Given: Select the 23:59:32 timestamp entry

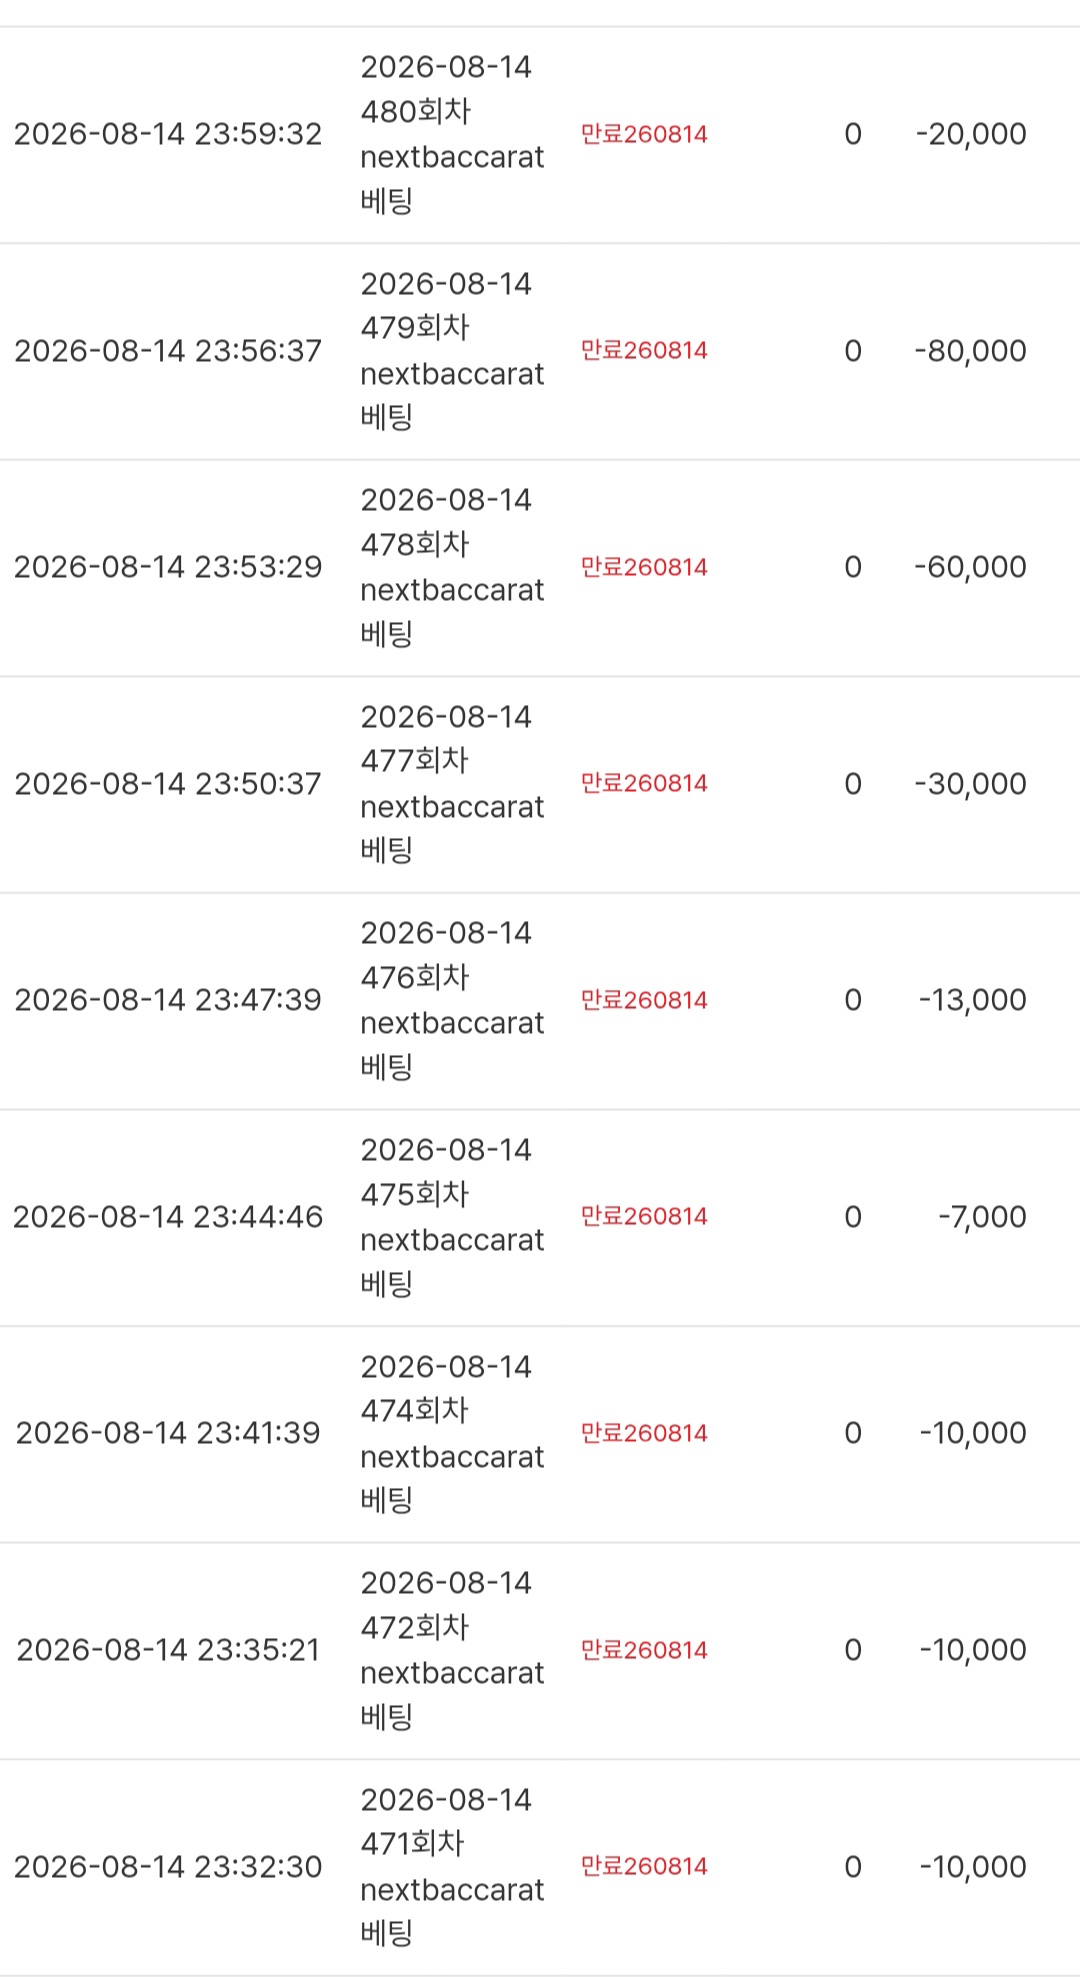Looking at the screenshot, I should click(x=168, y=134).
